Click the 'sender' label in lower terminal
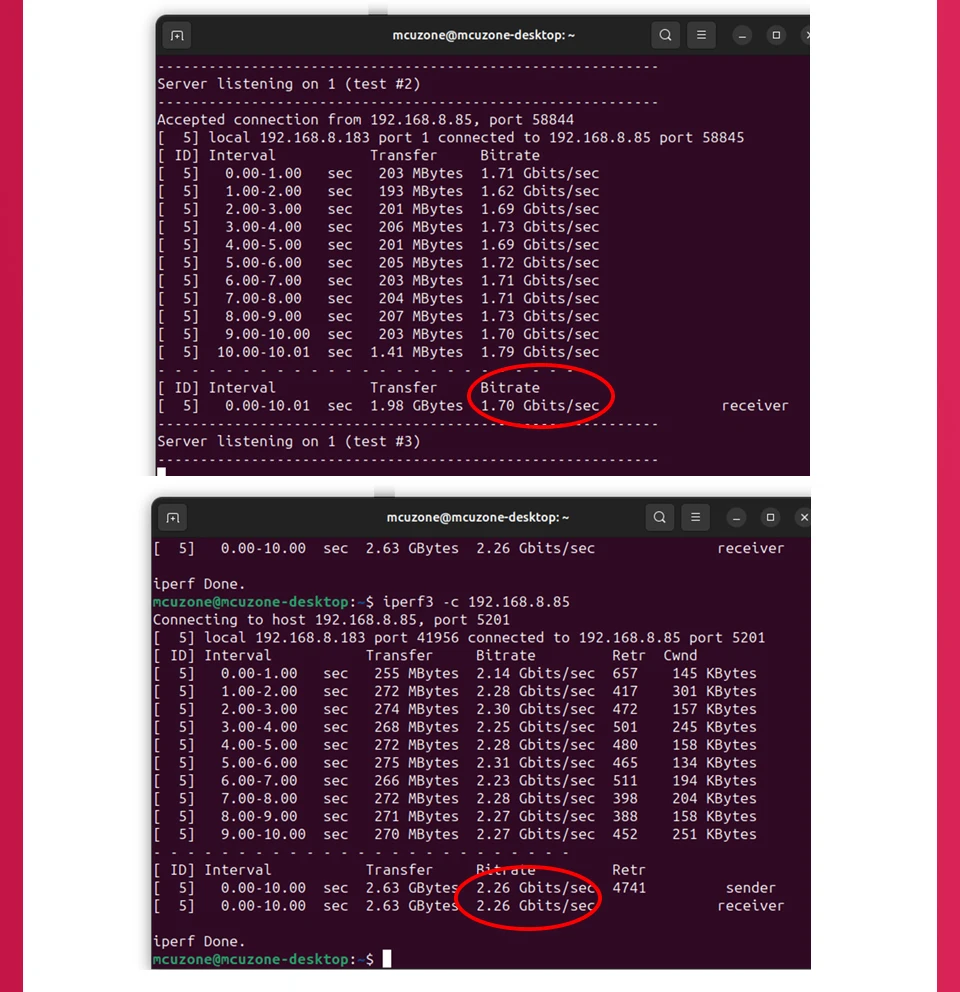Screen dimensions: 960x992 click(751, 888)
